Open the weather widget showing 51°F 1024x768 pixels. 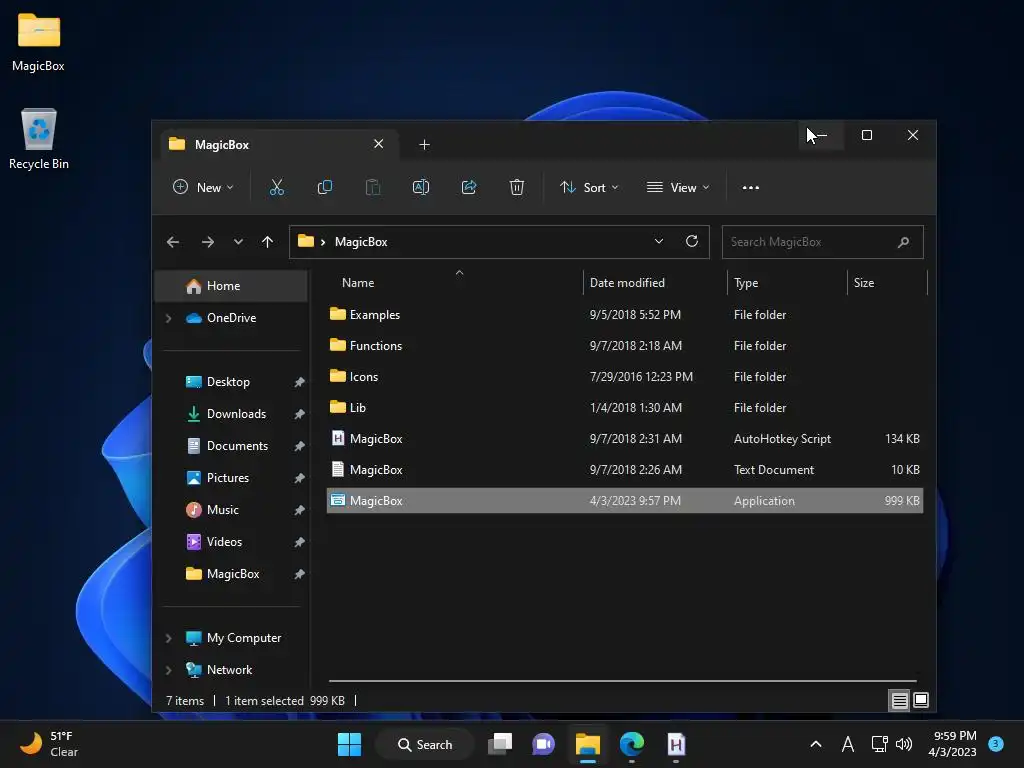(x=49, y=744)
